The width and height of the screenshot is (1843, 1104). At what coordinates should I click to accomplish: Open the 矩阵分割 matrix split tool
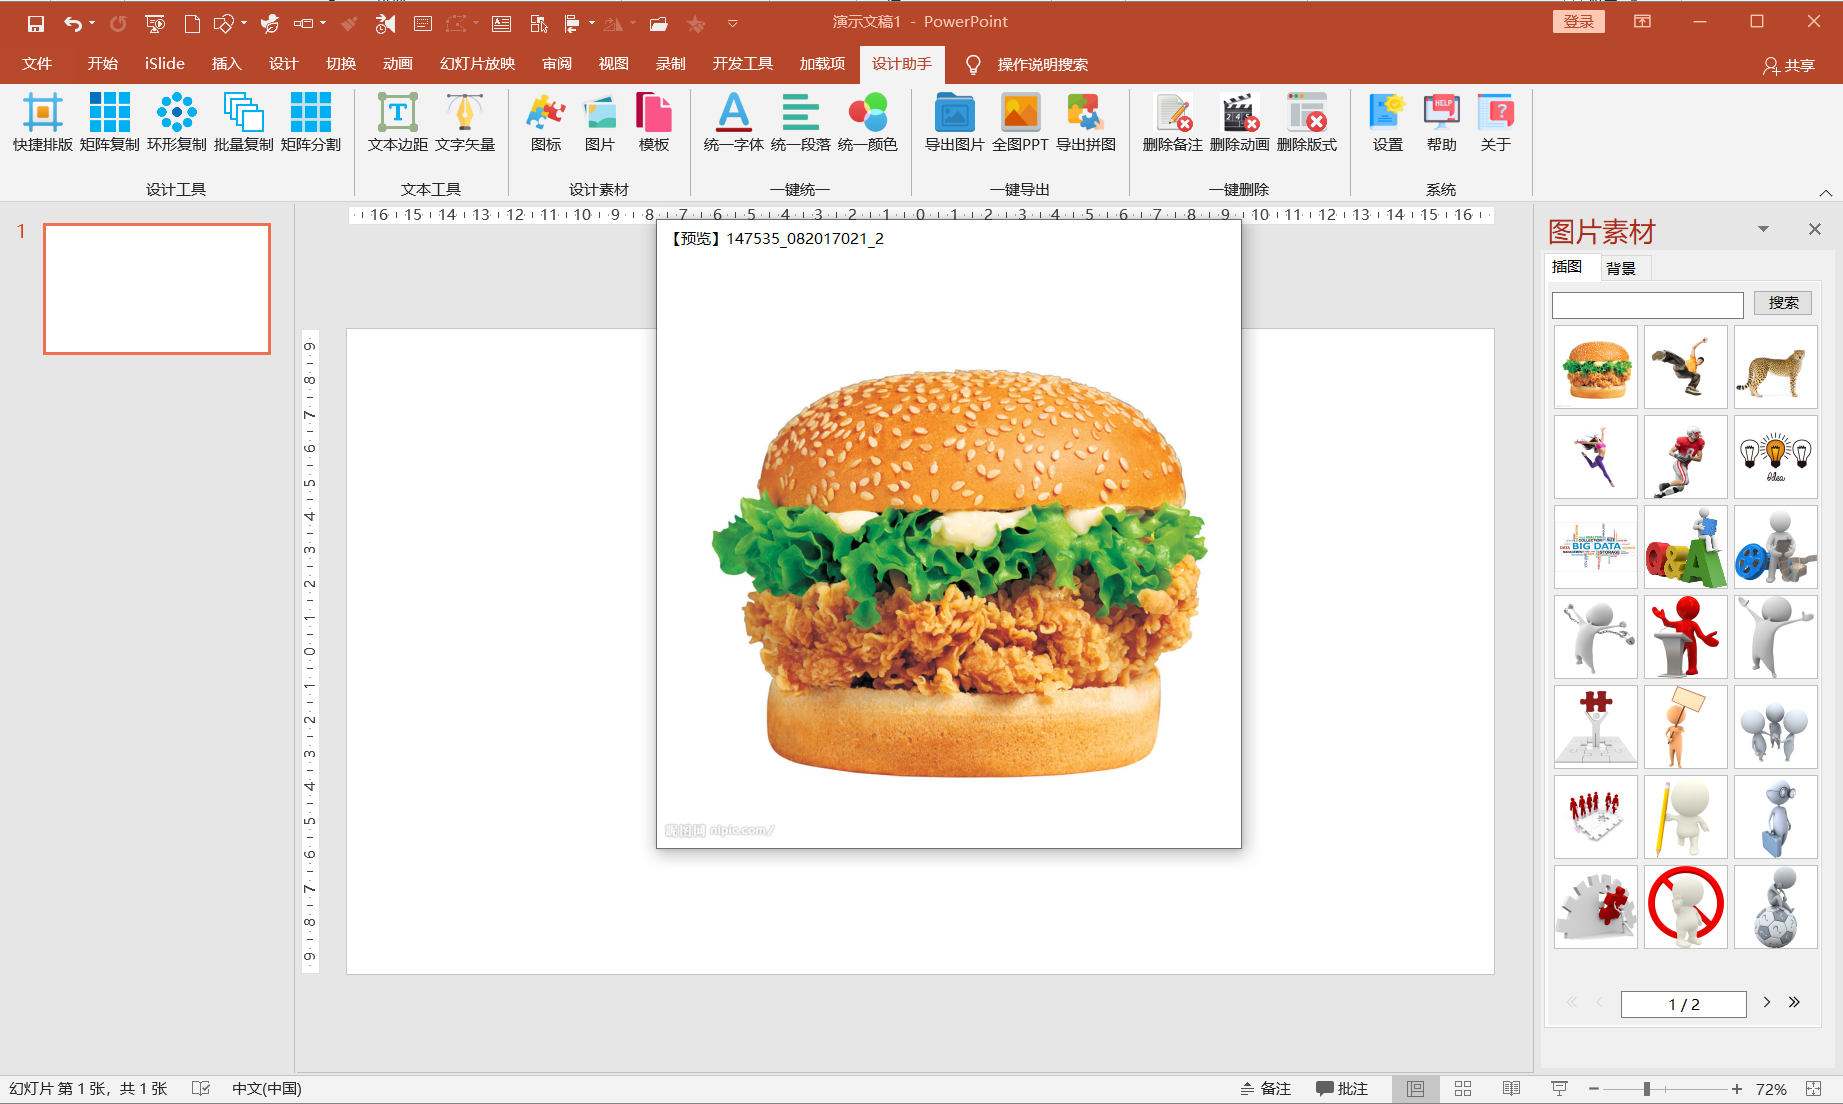pyautogui.click(x=311, y=122)
